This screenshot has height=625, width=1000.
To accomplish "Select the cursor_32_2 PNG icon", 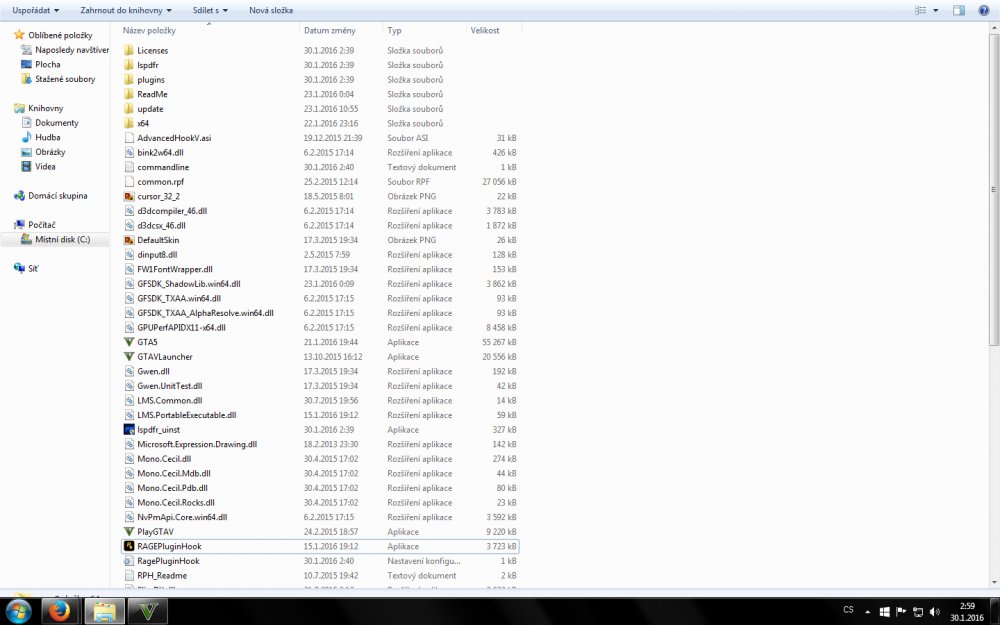I will [129, 196].
